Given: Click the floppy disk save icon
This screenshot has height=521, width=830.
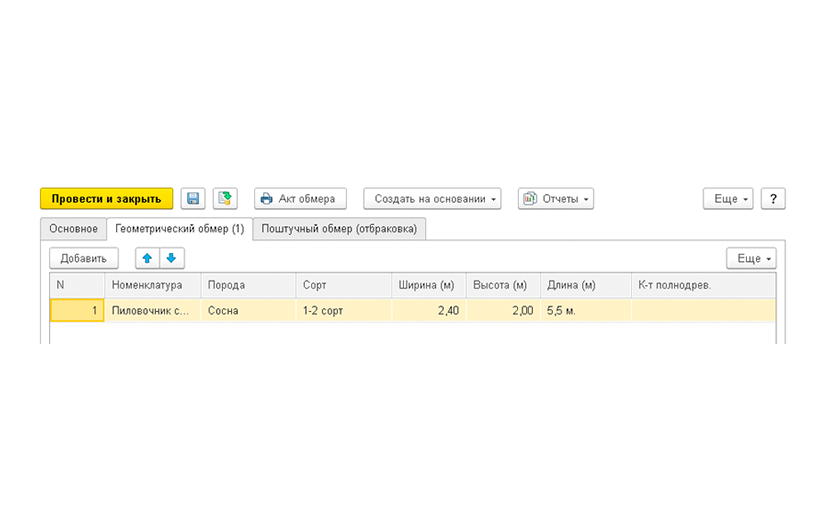Looking at the screenshot, I should pos(193,199).
